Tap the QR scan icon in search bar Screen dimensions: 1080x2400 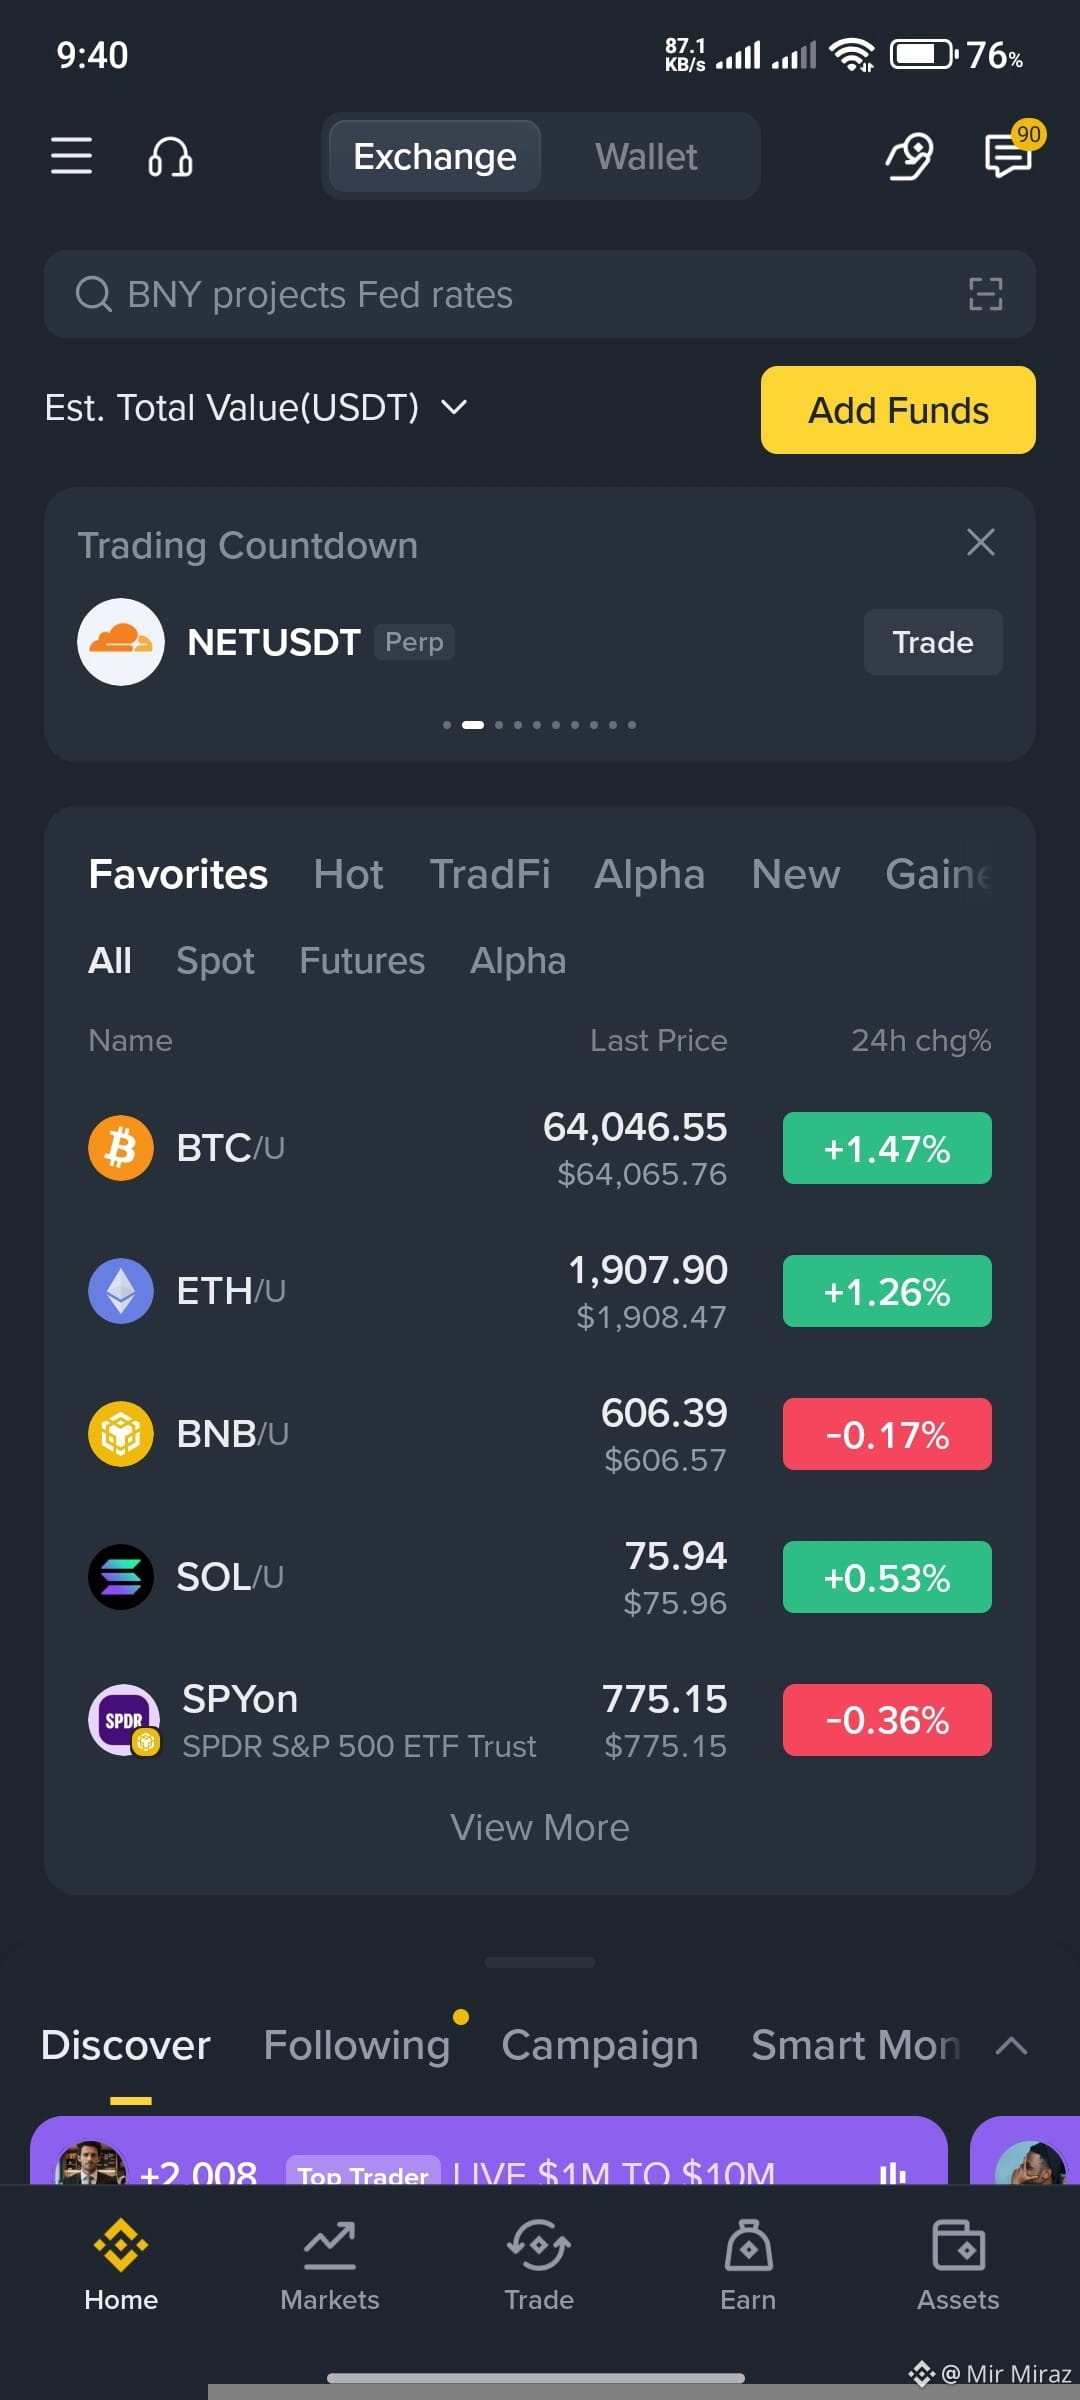(986, 294)
